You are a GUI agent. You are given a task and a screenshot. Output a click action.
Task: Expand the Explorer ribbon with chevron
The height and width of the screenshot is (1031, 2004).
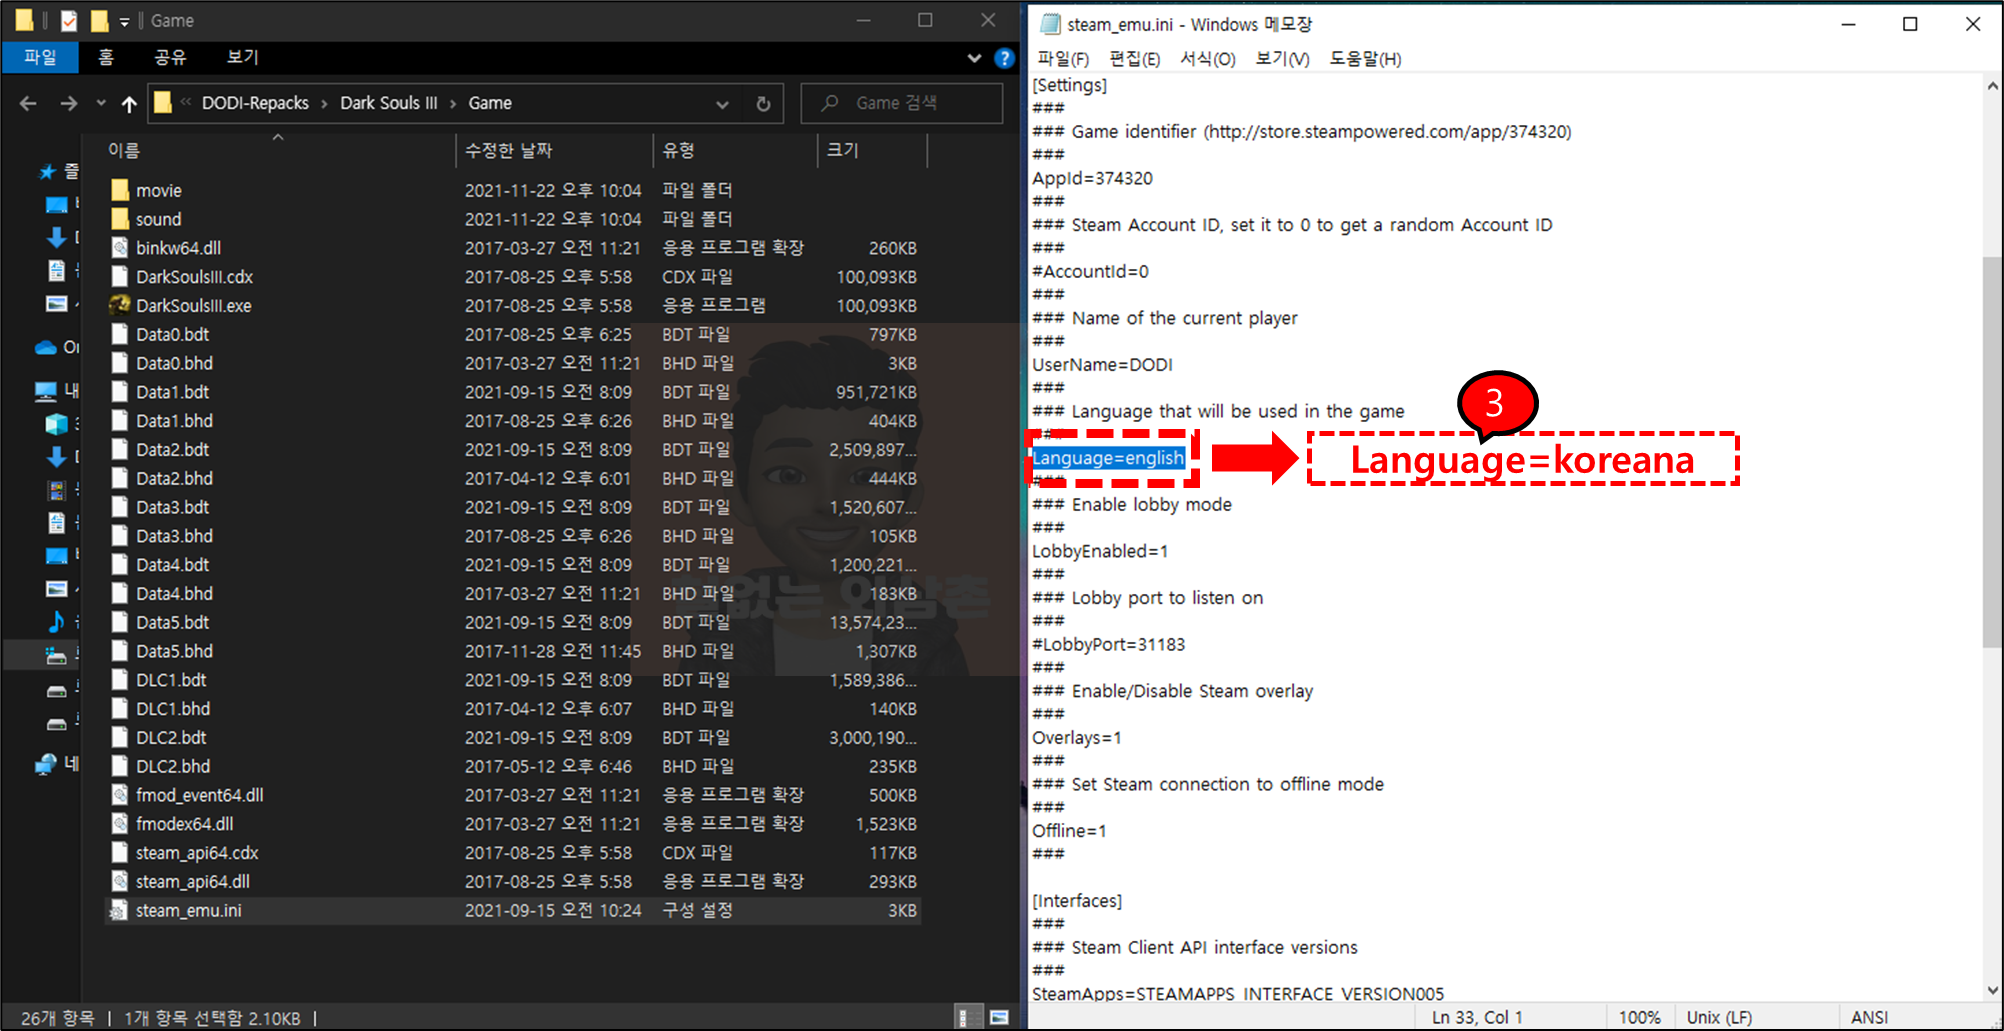(974, 58)
